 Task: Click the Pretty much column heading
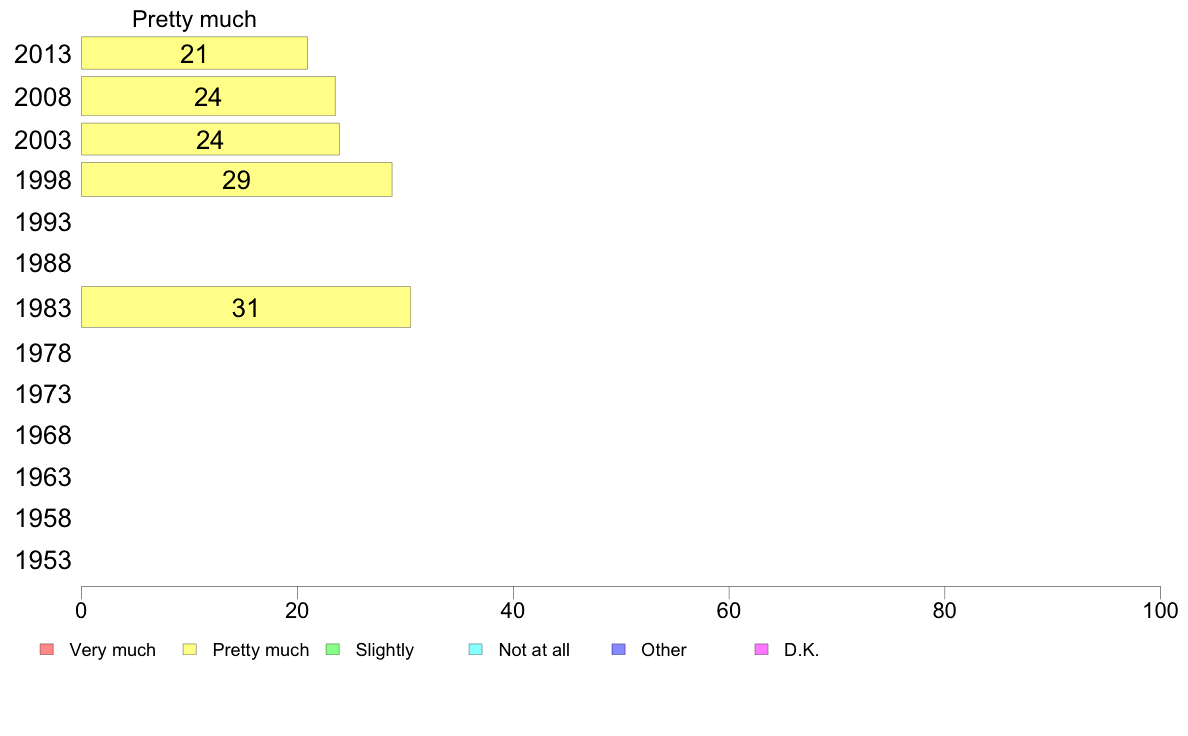pyautogui.click(x=194, y=19)
